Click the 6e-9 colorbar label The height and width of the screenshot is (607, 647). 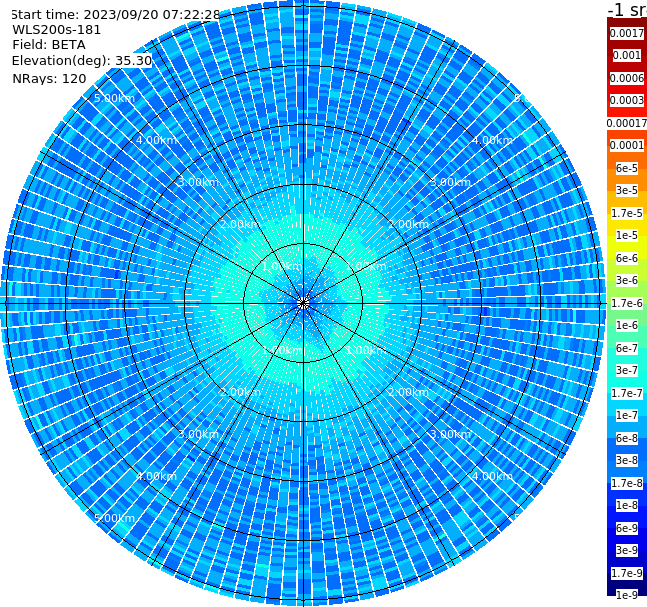pyautogui.click(x=627, y=528)
